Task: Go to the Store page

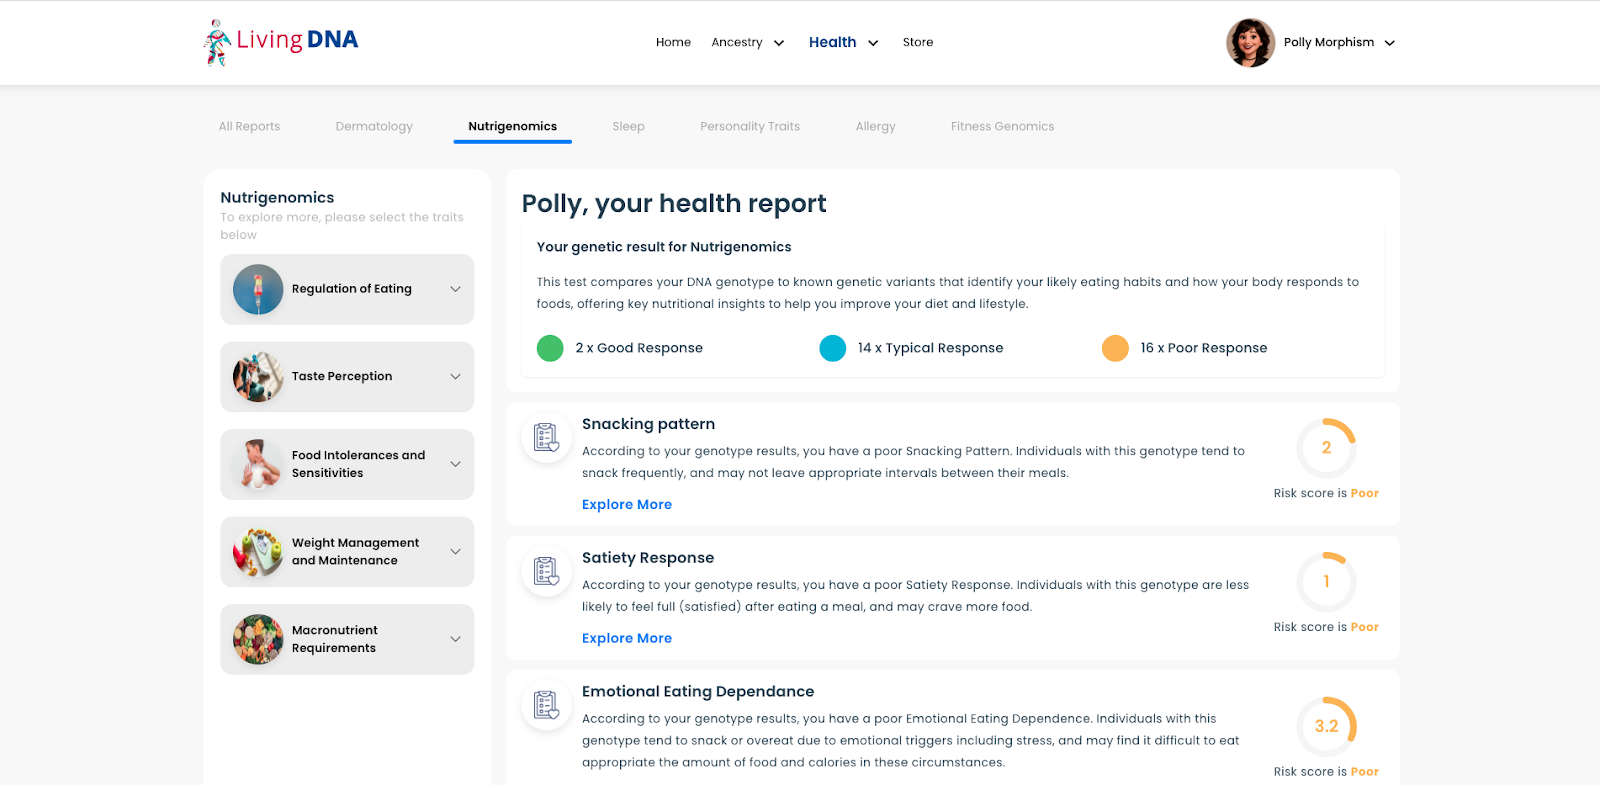Action: (x=918, y=42)
